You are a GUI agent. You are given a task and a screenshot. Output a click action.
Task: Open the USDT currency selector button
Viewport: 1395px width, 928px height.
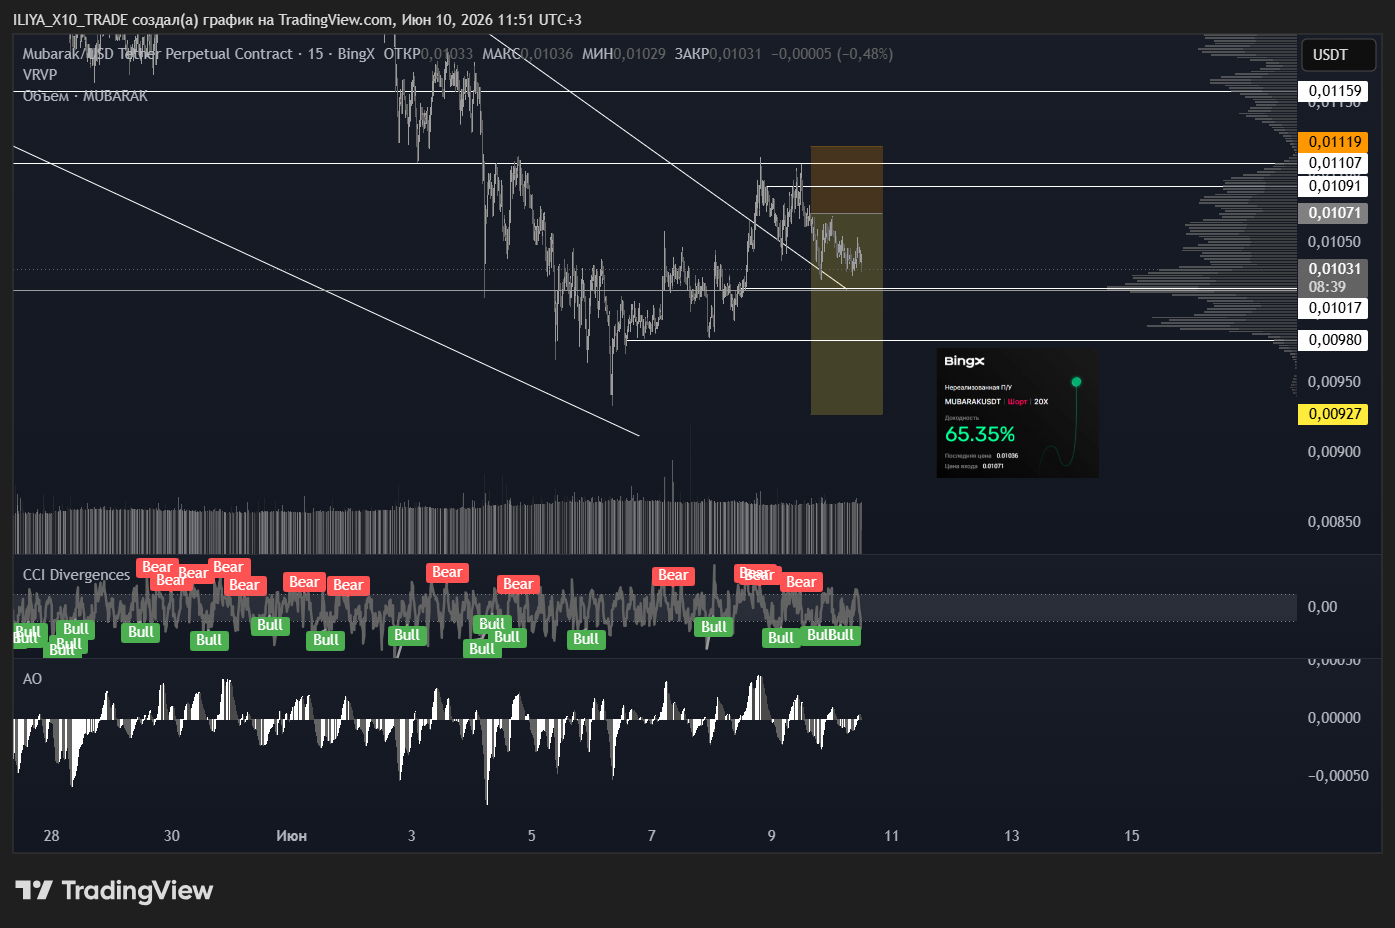click(x=1338, y=55)
